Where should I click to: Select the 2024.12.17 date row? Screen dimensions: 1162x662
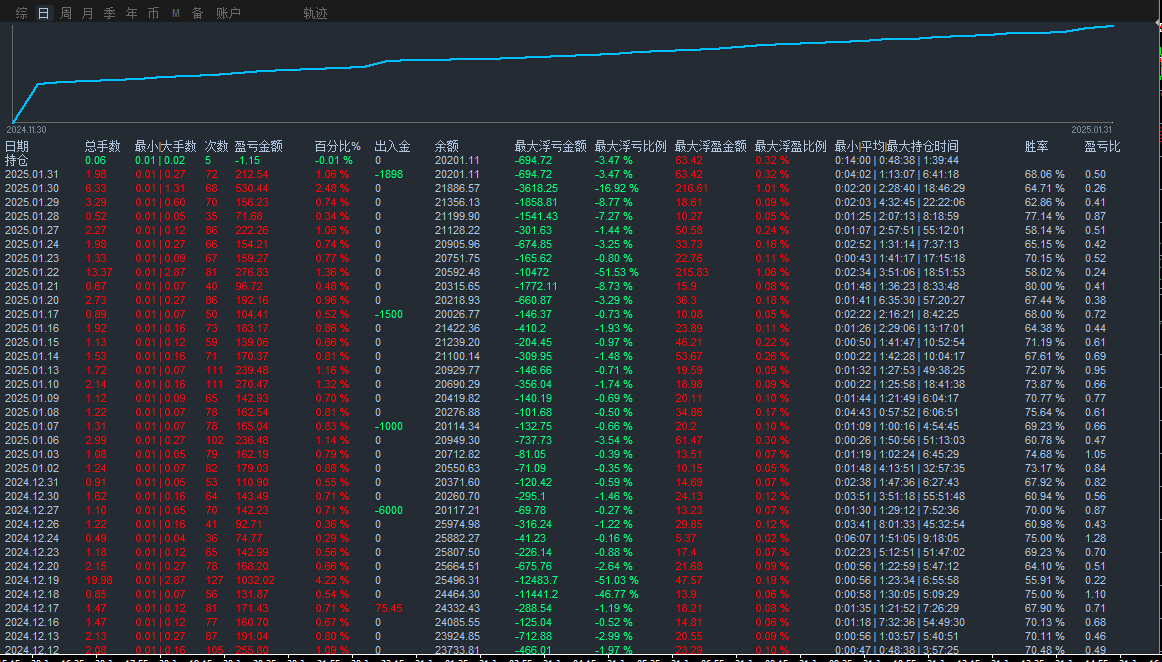click(31, 608)
